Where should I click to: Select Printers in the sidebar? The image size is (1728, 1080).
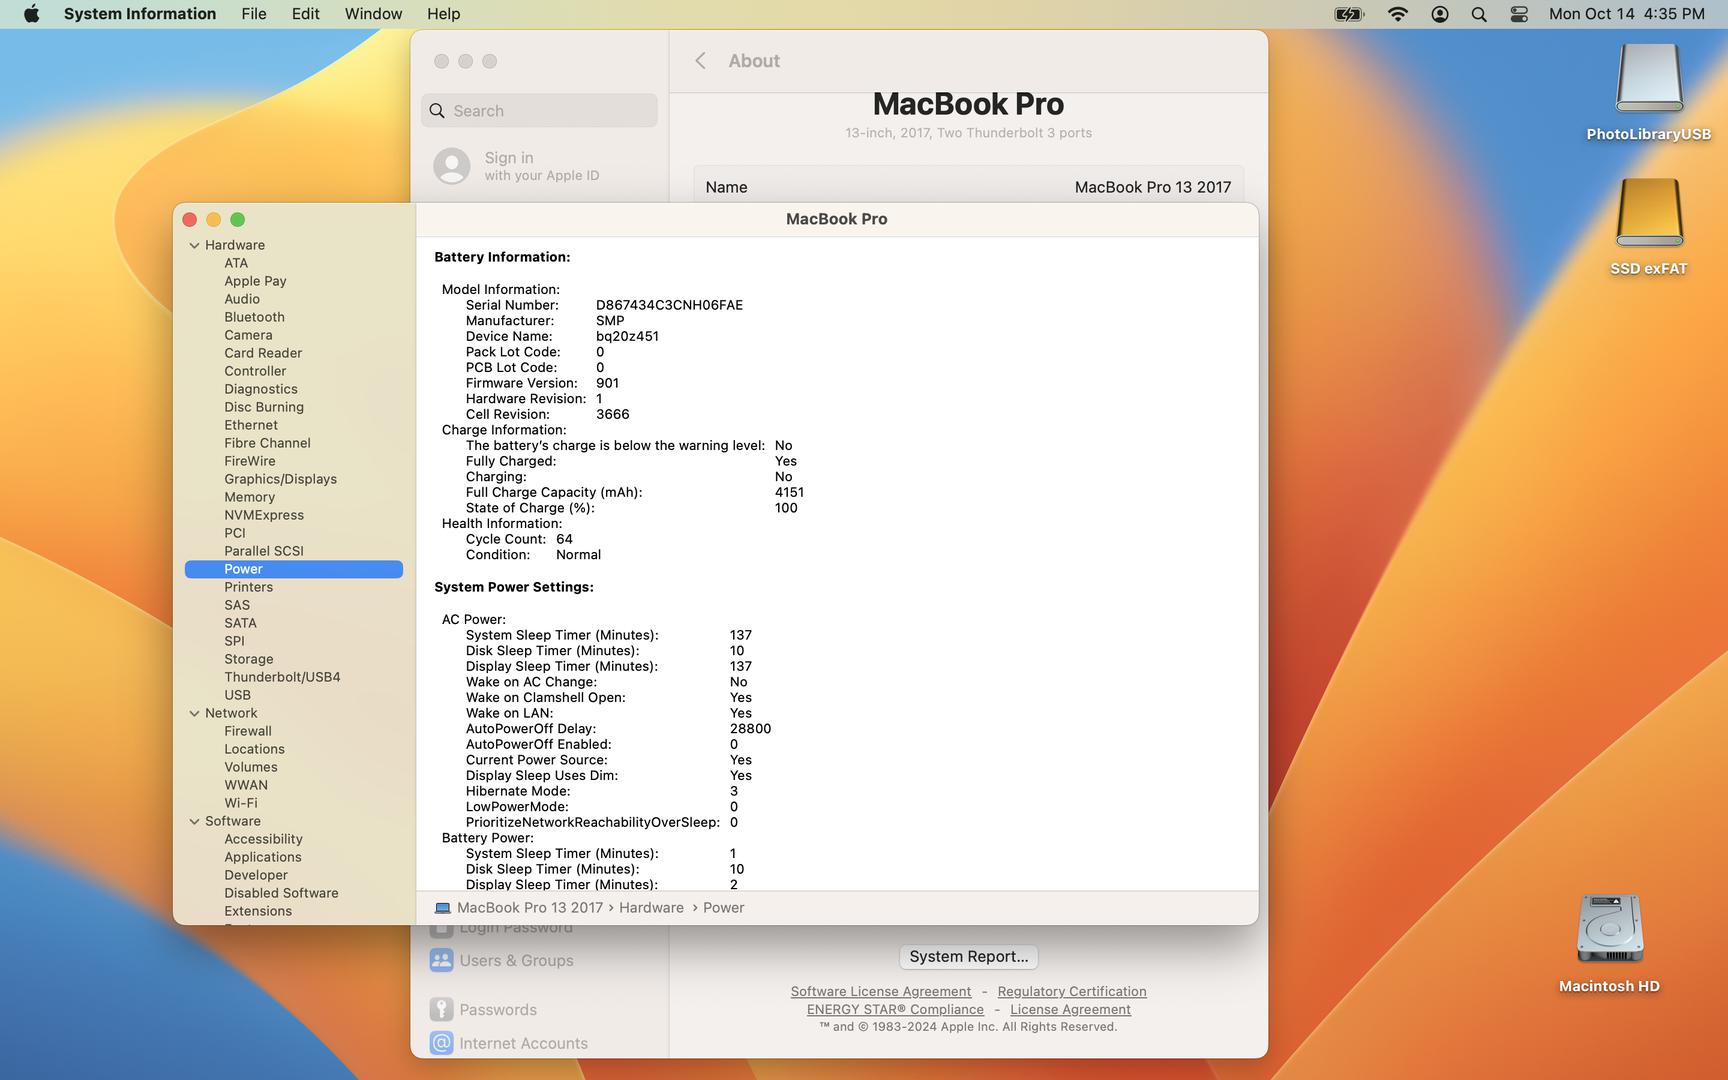tap(248, 587)
